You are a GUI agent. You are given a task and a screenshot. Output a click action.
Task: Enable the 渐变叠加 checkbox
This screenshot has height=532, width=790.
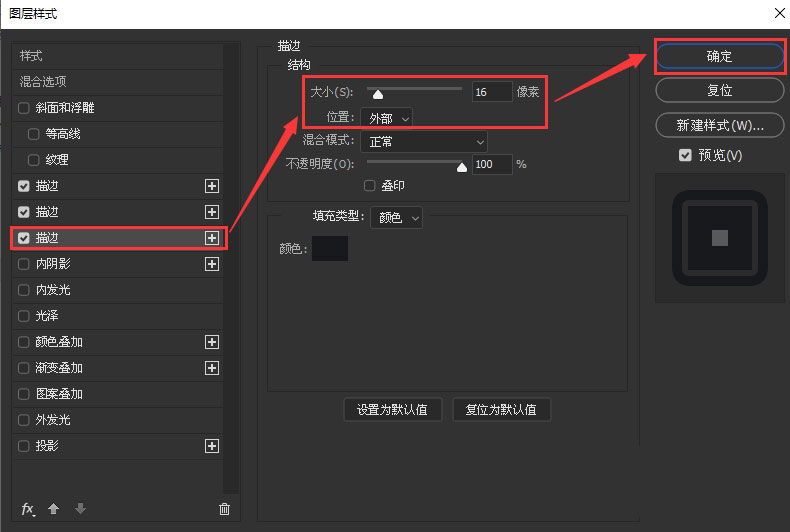tap(24, 368)
